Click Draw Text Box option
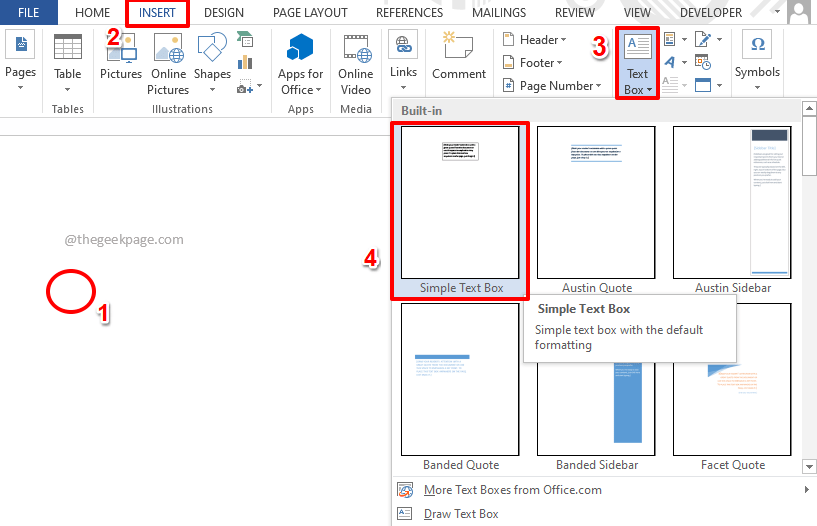 (x=461, y=514)
